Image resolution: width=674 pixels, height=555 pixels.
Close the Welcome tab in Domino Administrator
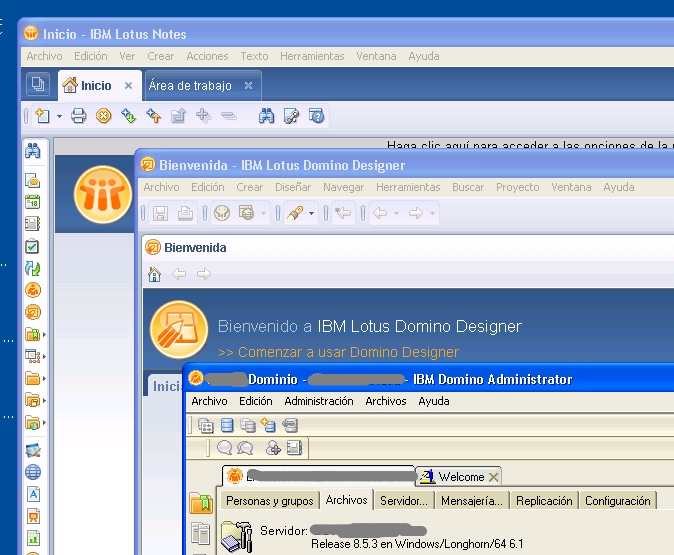point(493,477)
